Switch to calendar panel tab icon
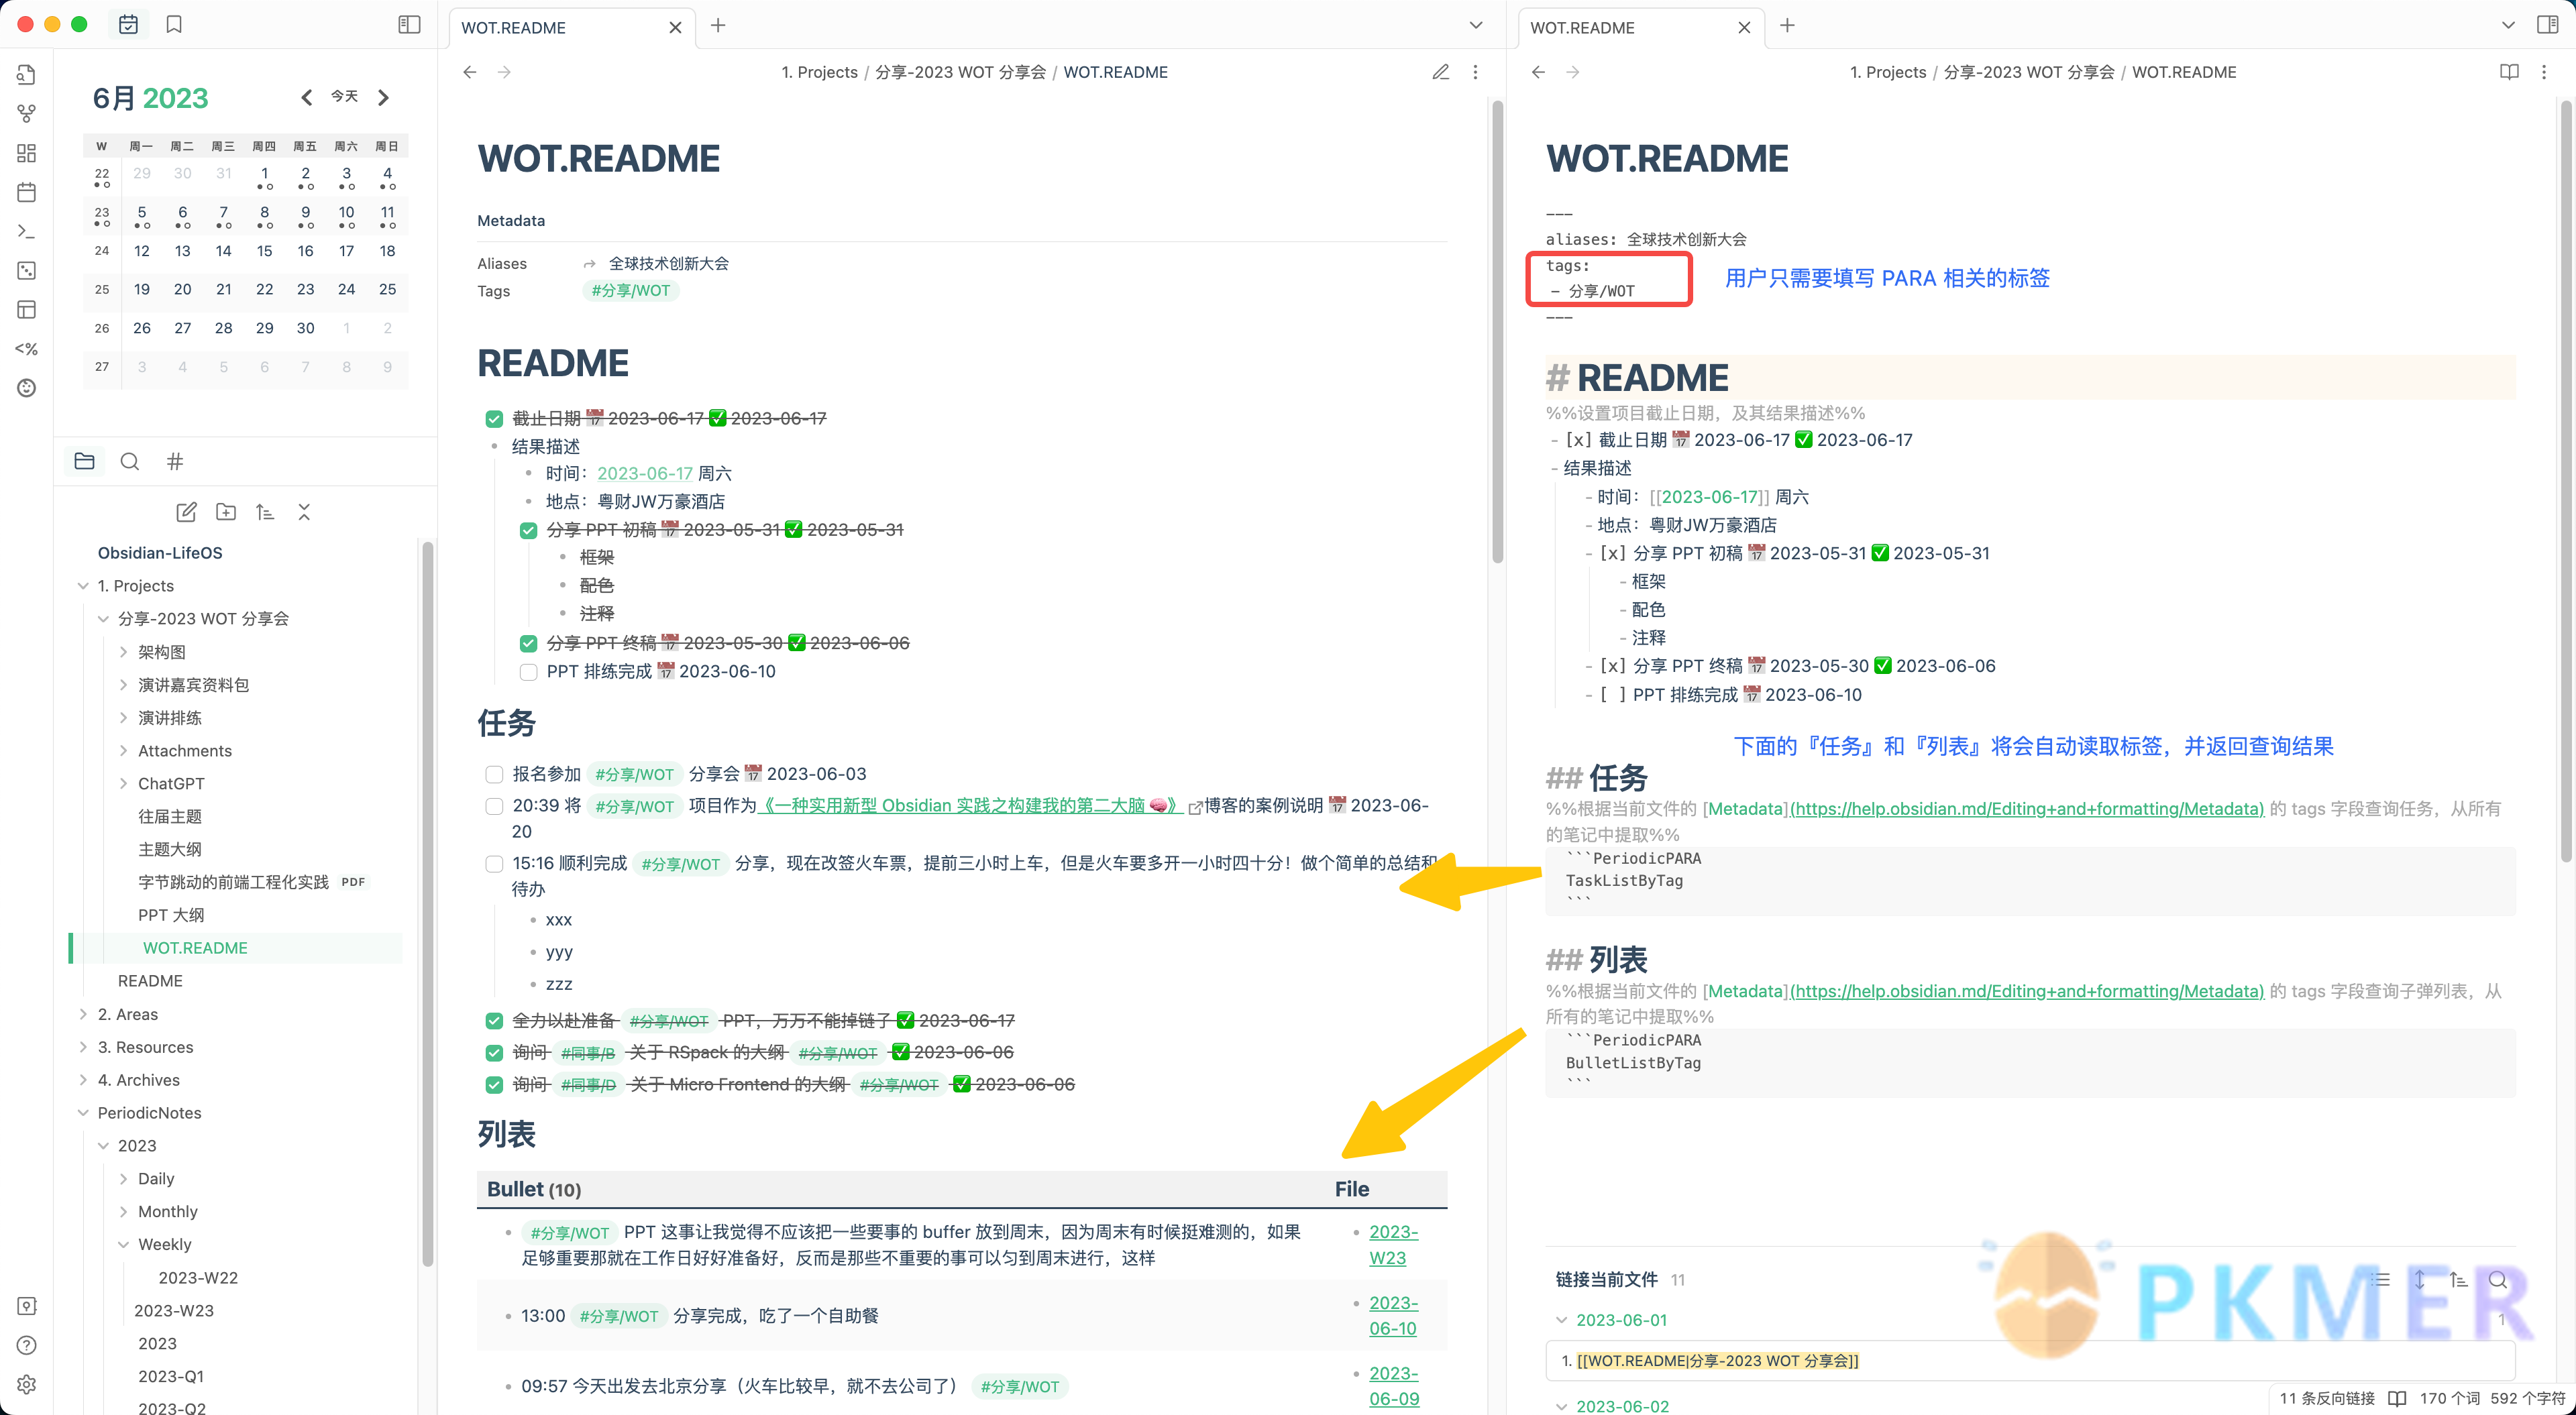The image size is (2576, 1415). coord(128,25)
